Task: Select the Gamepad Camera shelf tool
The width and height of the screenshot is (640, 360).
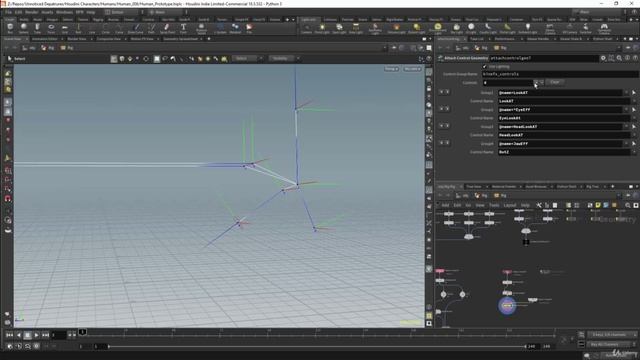Action: (604, 28)
